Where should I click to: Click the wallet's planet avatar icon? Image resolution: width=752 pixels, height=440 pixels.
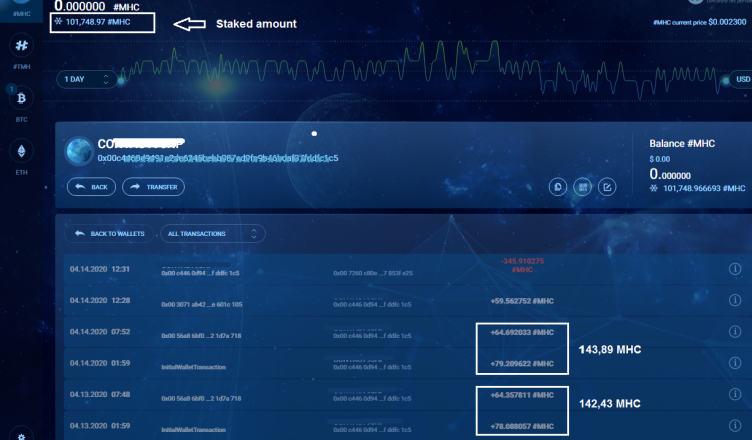pyautogui.click(x=80, y=151)
